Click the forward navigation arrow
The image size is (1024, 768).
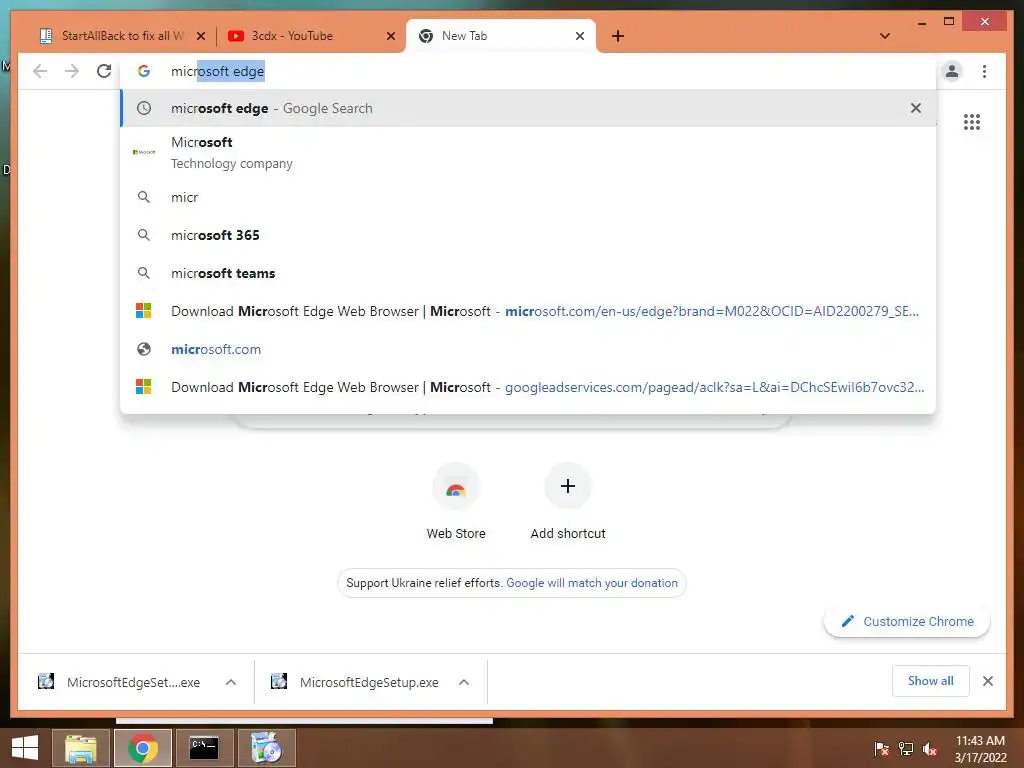point(72,71)
